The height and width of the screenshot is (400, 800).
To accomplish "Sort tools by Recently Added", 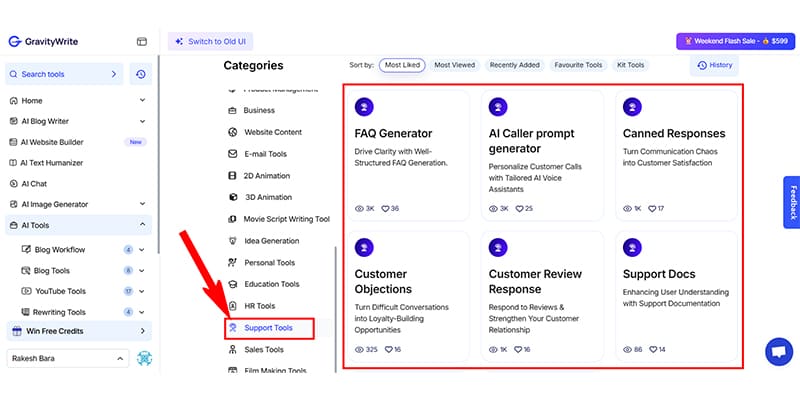I will point(514,65).
